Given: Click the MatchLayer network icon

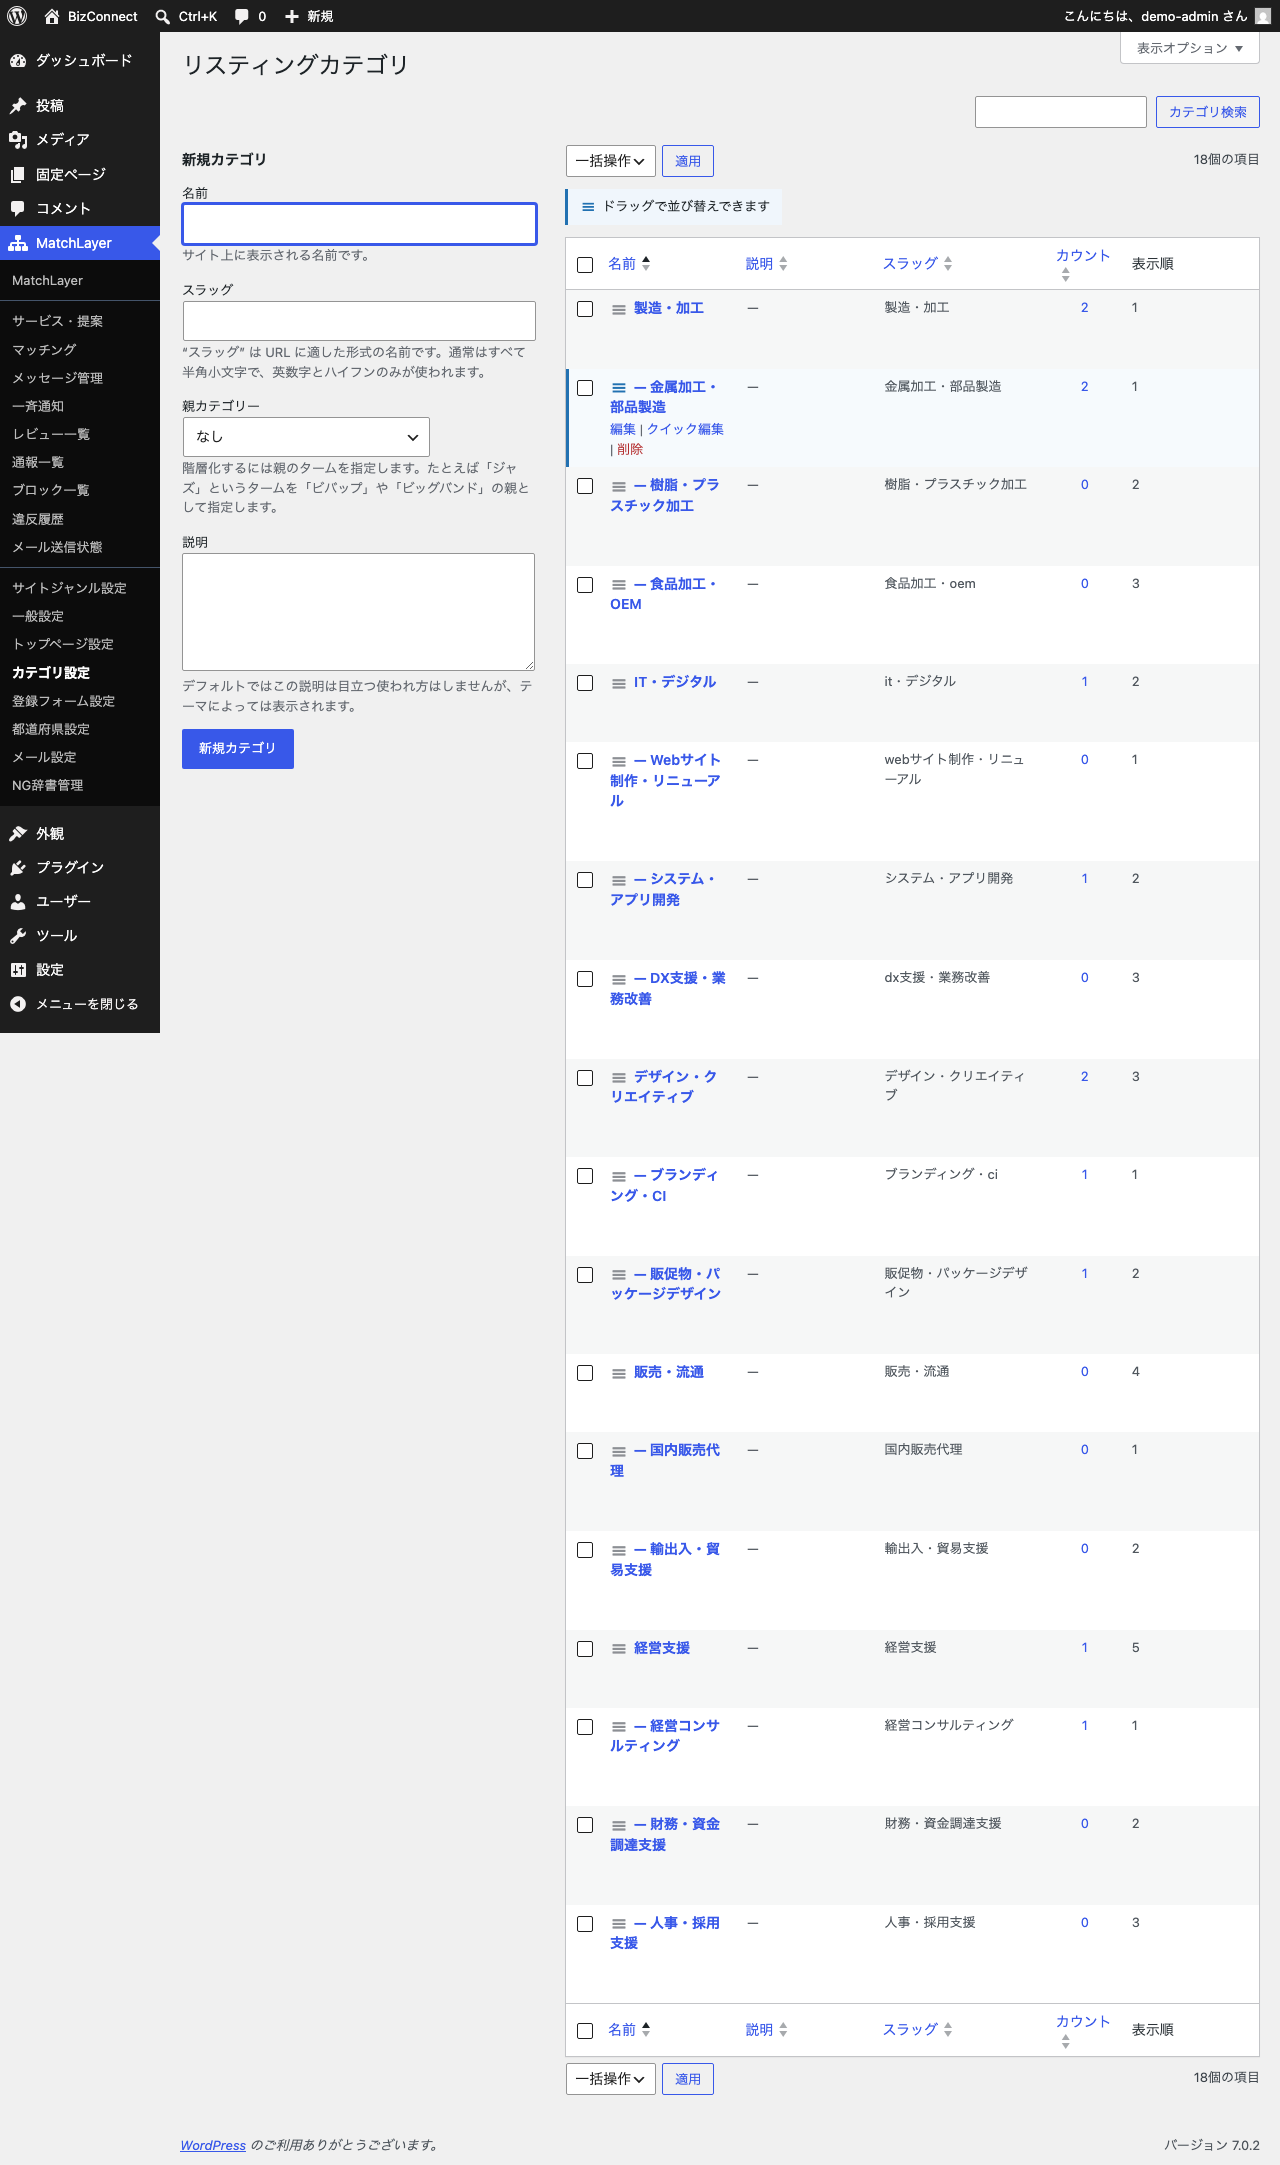Looking at the screenshot, I should [x=18, y=243].
